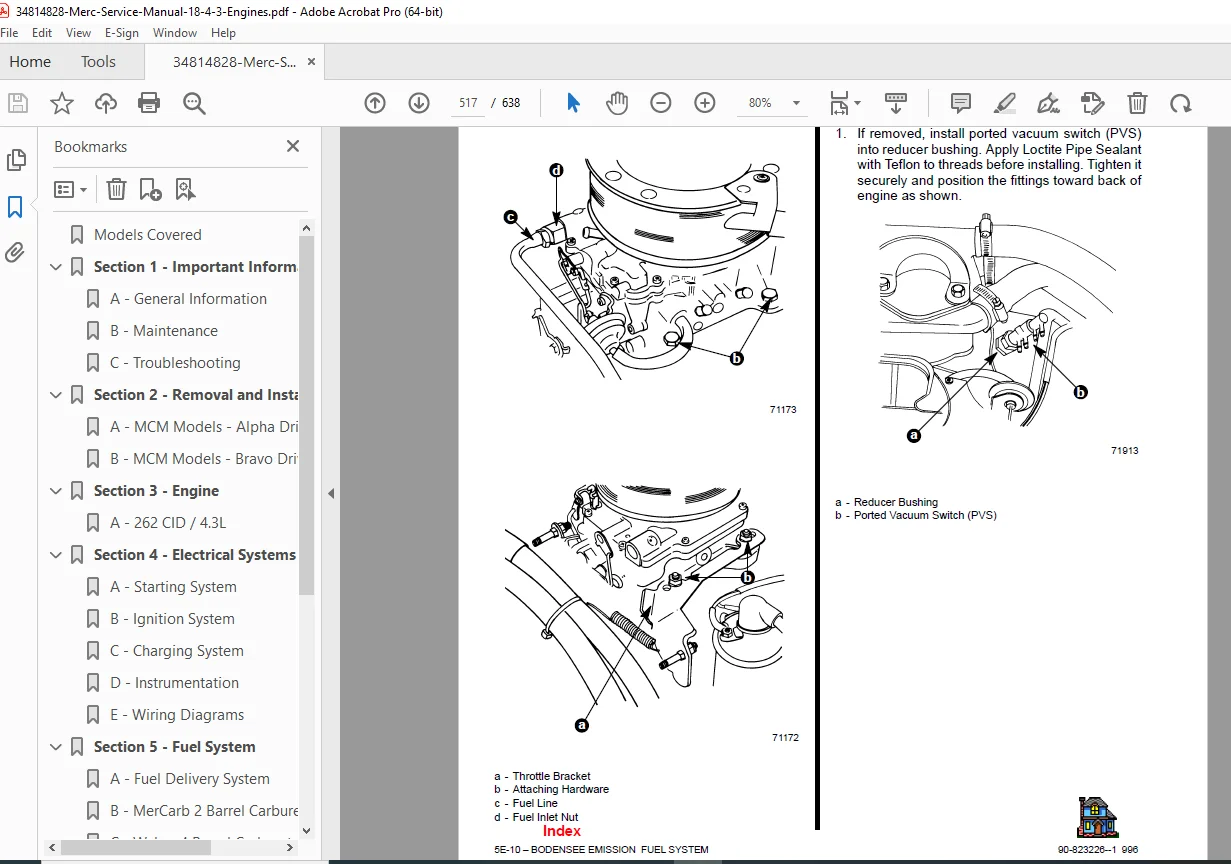Screen dimensions: 1231x864
Task: Add the document to starred files
Action: 62,103
